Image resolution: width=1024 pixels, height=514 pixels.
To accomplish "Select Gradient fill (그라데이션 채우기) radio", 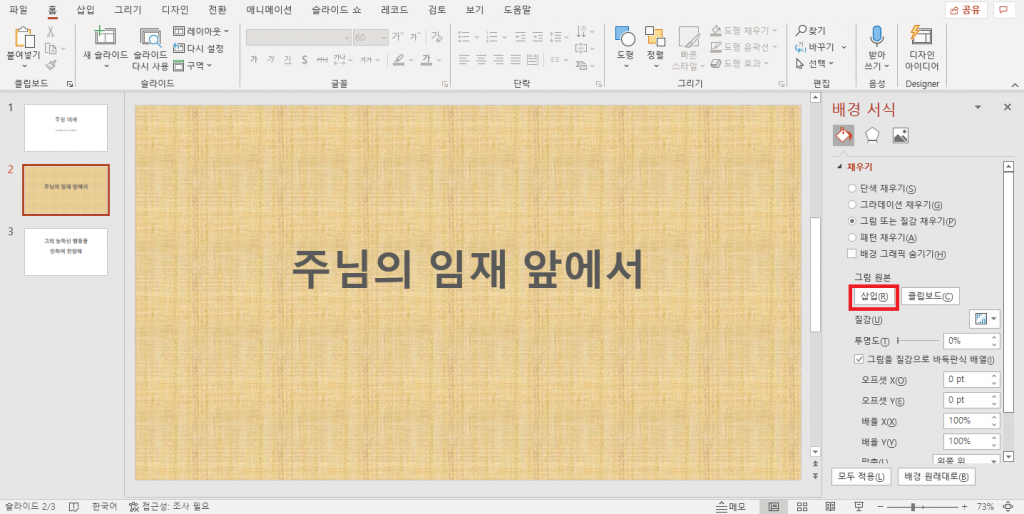I will [x=852, y=204].
